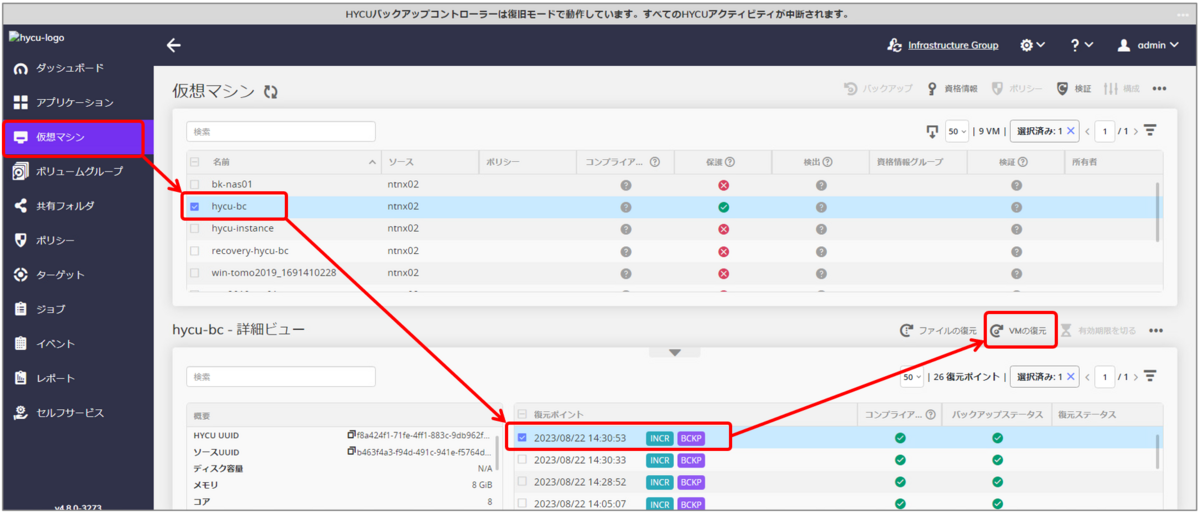The width and height of the screenshot is (1200, 513).
Task: Sort by the 名前 column arrow
Action: pos(373,161)
